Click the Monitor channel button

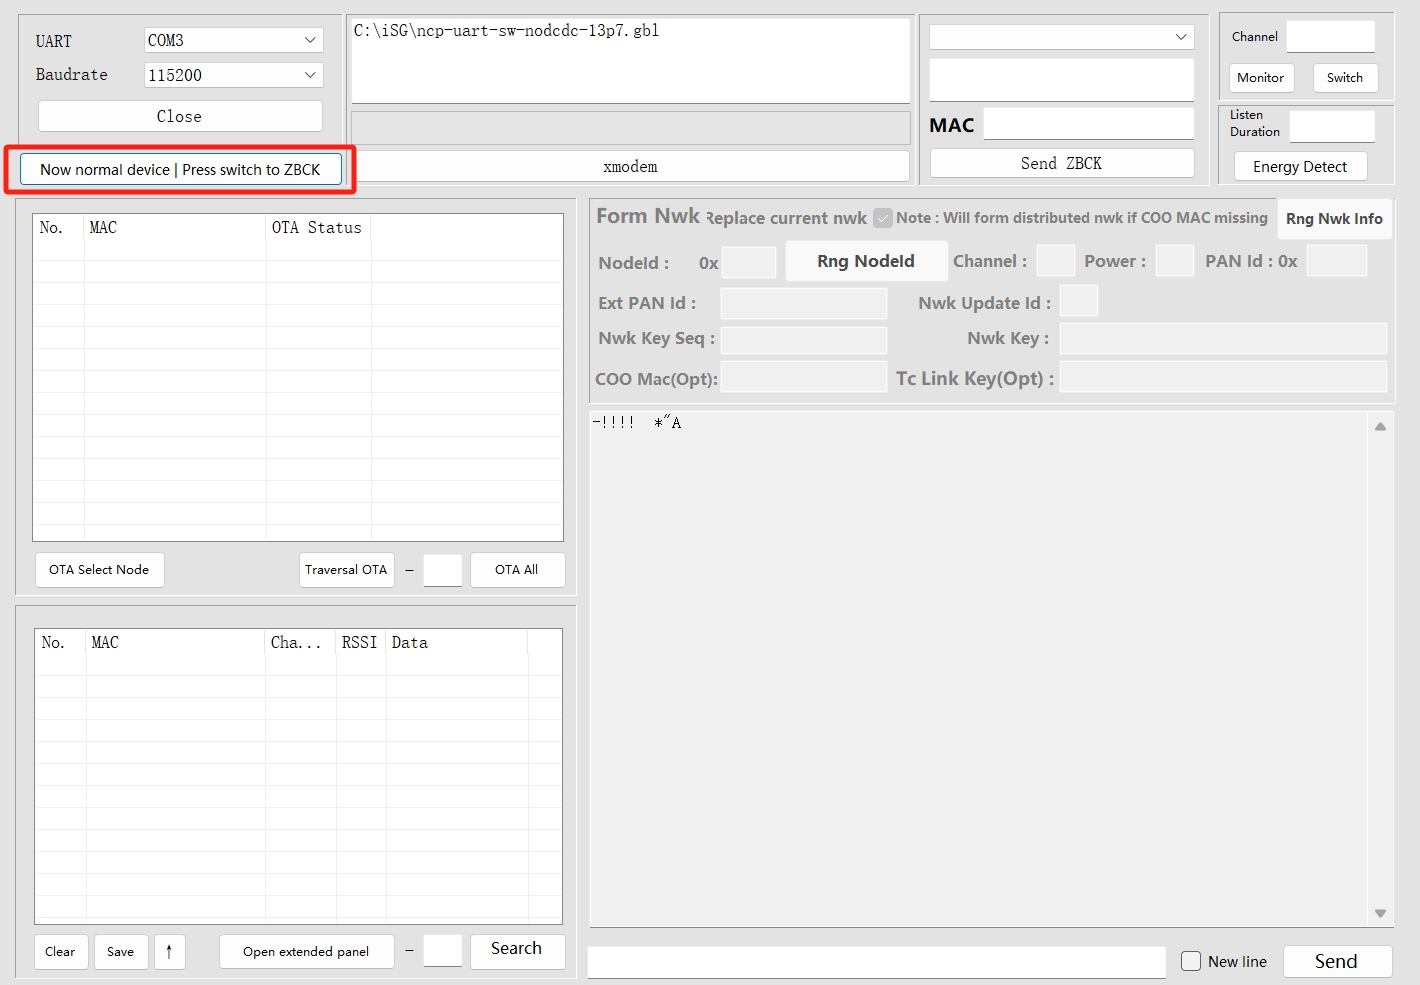[1260, 77]
